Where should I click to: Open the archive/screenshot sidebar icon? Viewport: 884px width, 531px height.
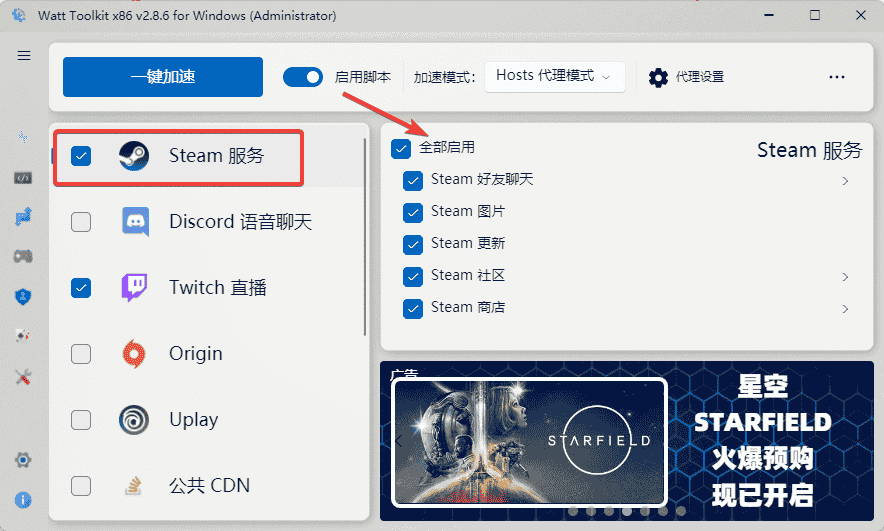(23, 336)
